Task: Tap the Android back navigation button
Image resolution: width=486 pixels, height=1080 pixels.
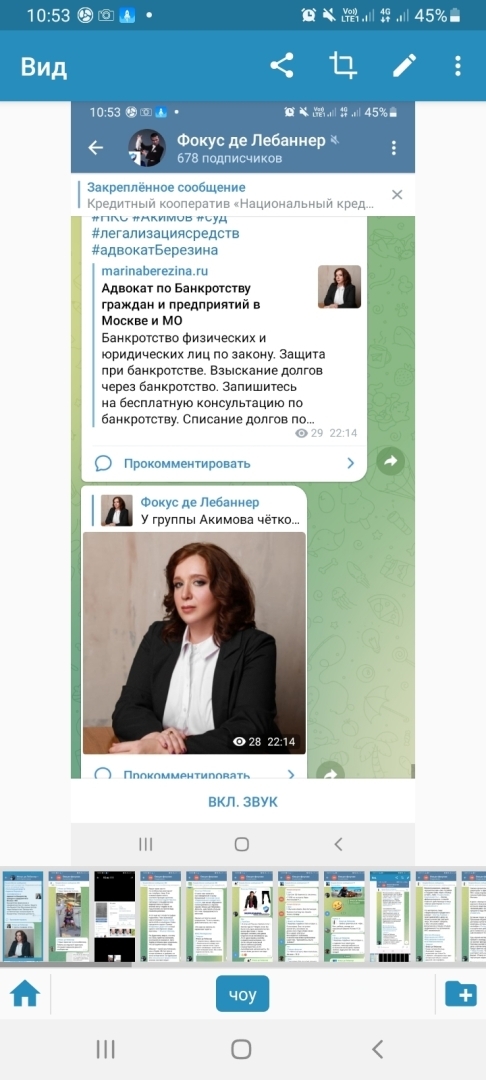Action: (377, 1049)
